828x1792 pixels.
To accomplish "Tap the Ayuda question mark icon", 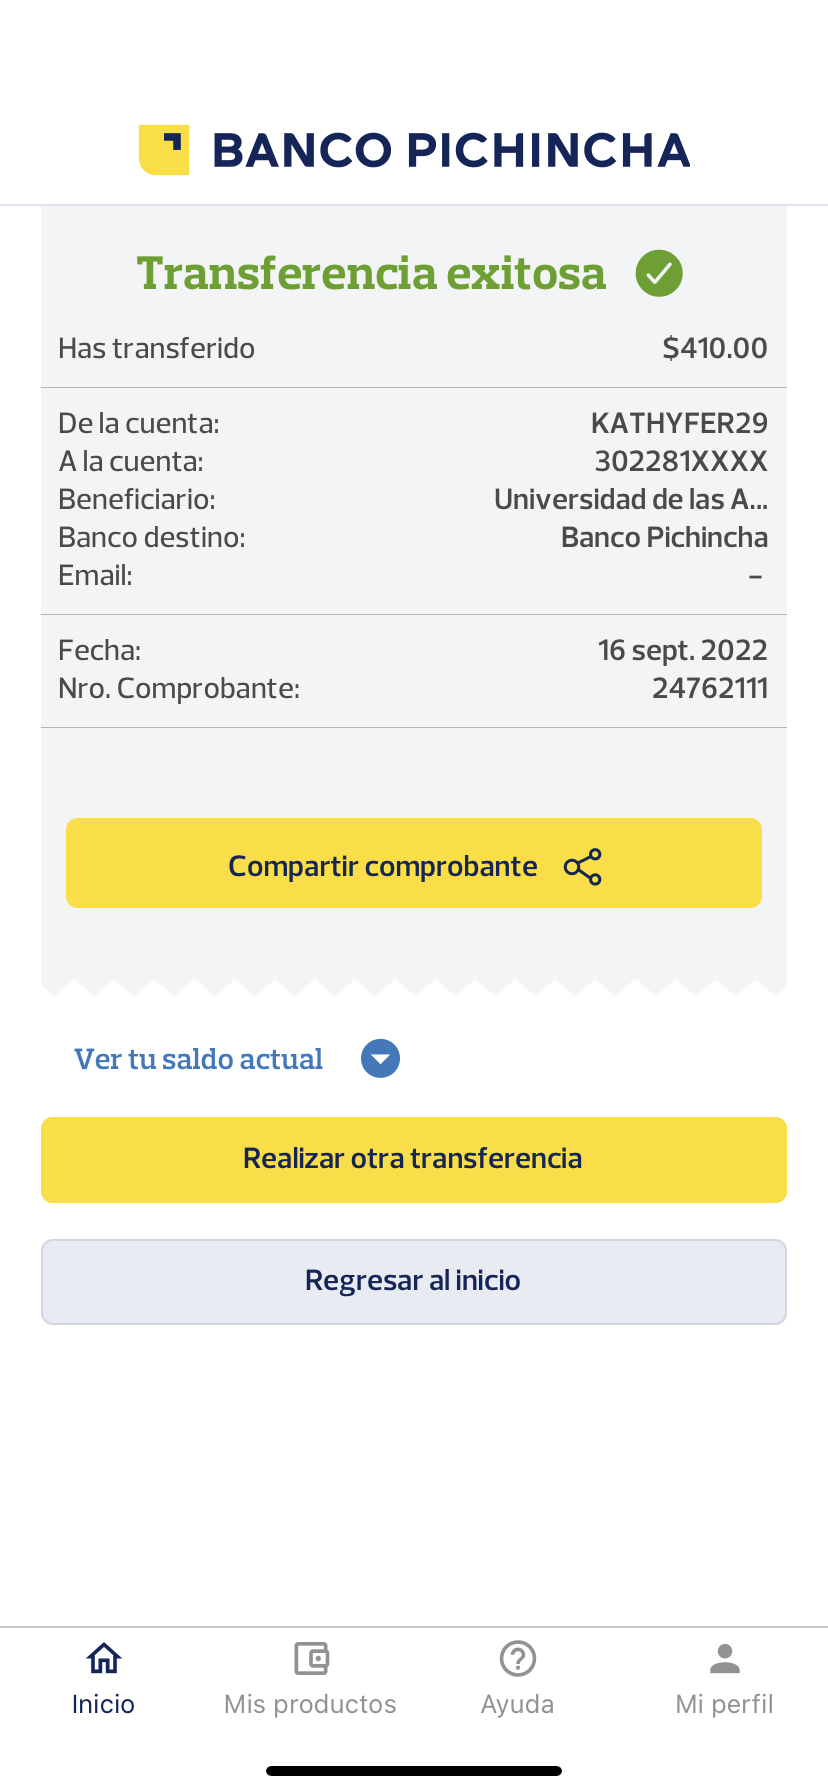I will pos(518,1659).
